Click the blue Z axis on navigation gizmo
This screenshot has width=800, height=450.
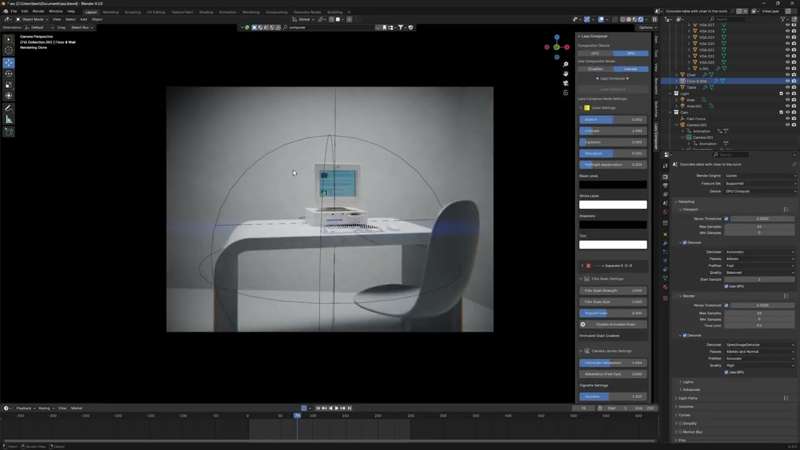557,37
